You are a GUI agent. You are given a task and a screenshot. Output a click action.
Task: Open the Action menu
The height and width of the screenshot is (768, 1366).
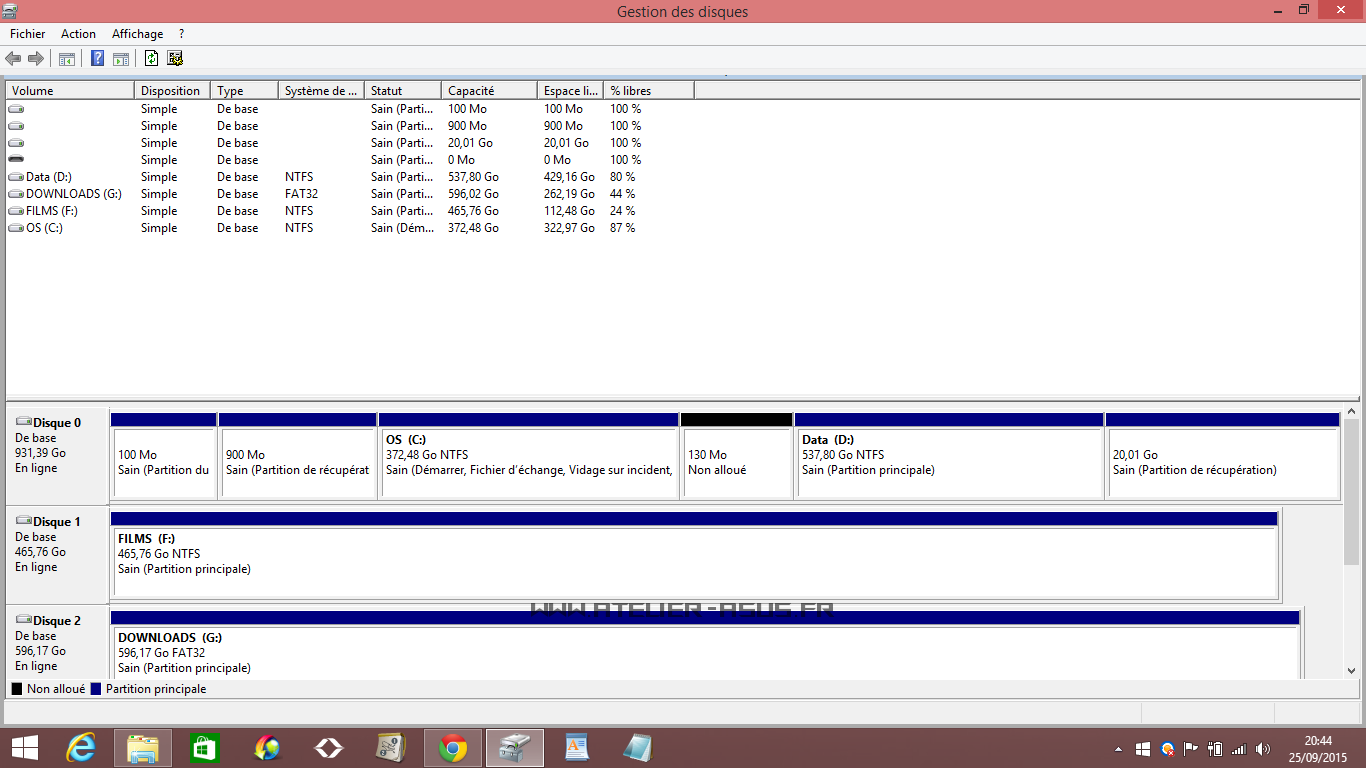coord(78,34)
